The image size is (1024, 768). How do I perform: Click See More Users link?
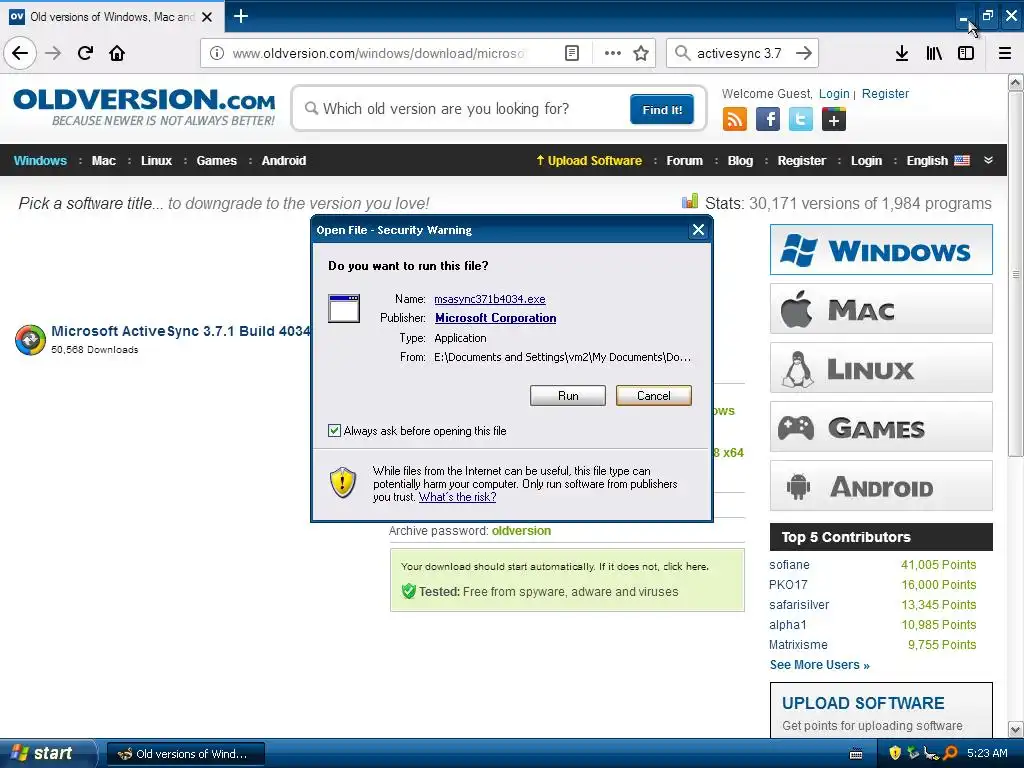(x=819, y=665)
